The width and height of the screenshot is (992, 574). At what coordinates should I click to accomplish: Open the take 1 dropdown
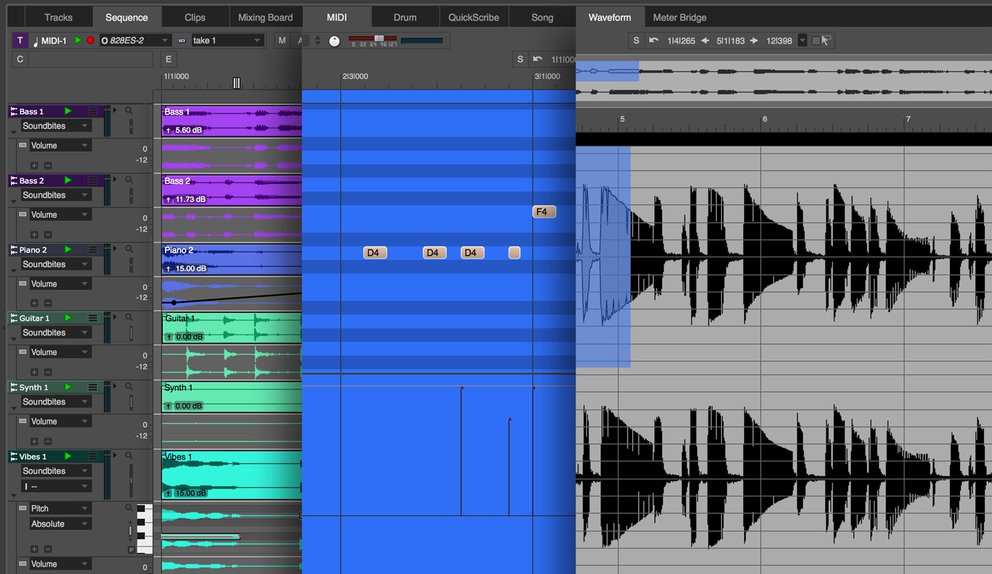(227, 40)
